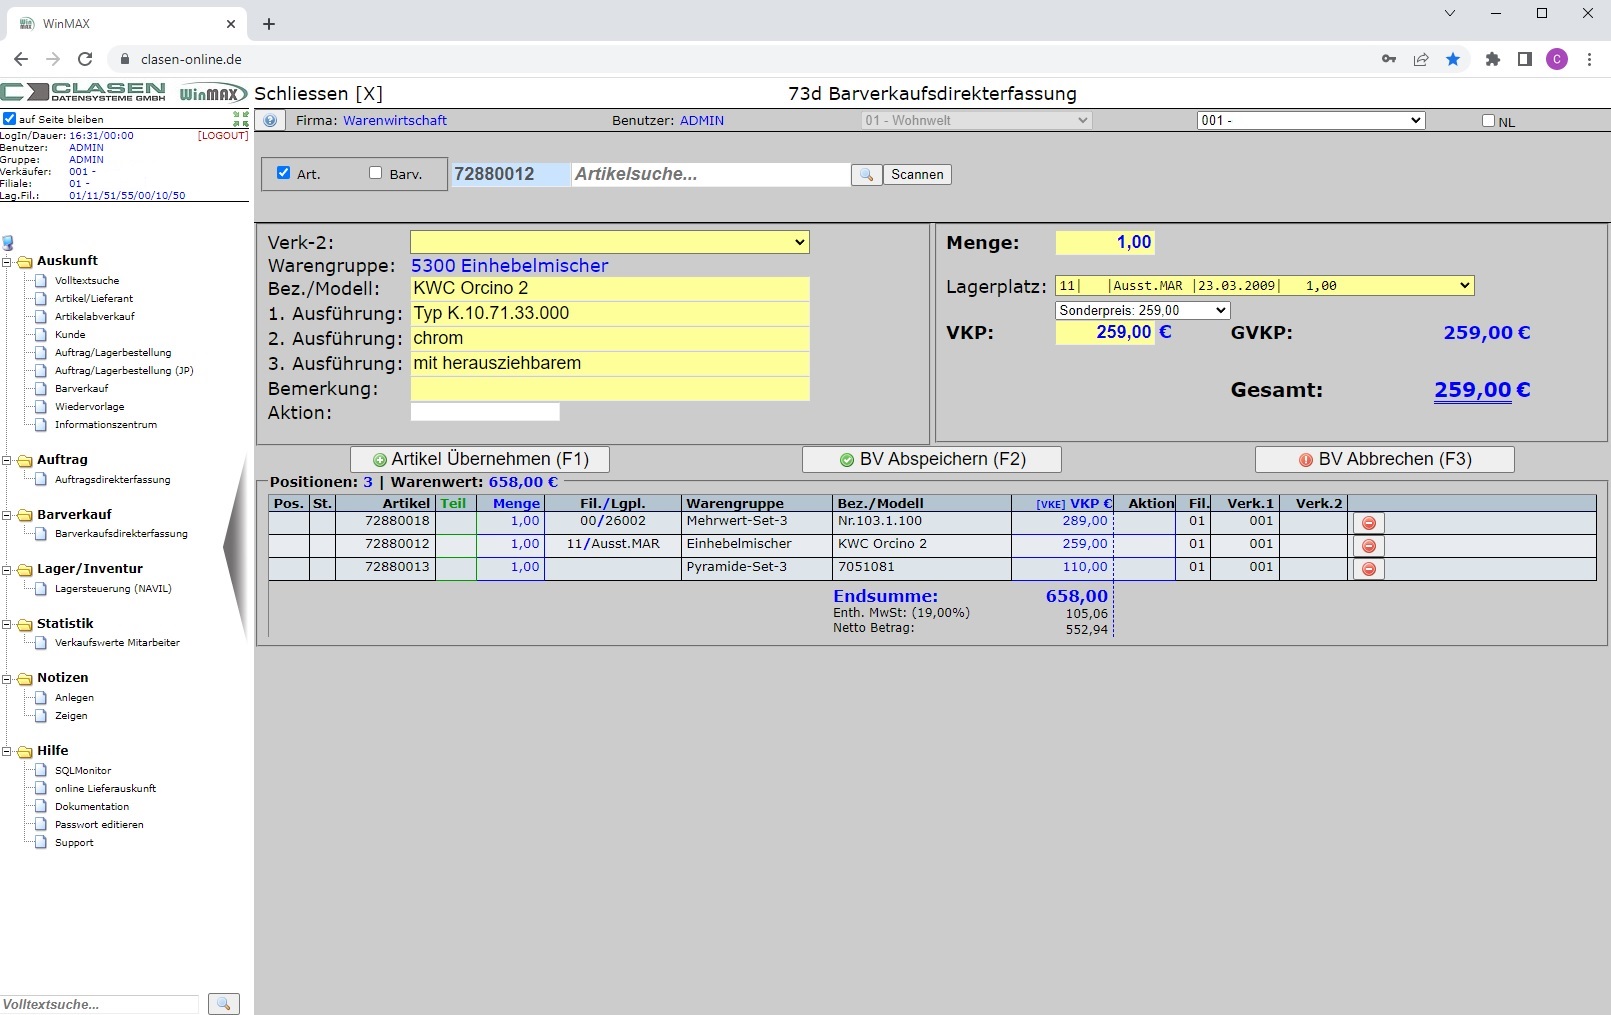Click the Notizen folder icon
The width and height of the screenshot is (1611, 1015).
[x=25, y=679]
